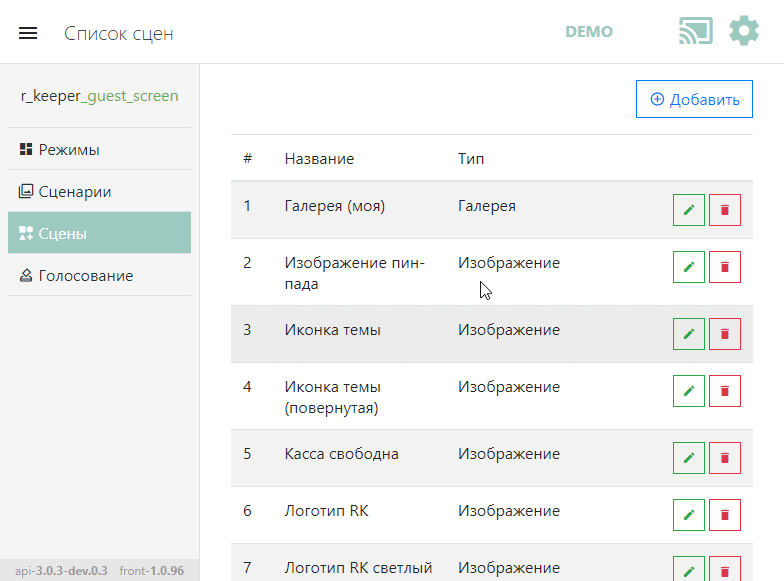Click the r_keeper_guest_screen logo
Image resolution: width=784 pixels, height=581 pixels.
tap(99, 97)
